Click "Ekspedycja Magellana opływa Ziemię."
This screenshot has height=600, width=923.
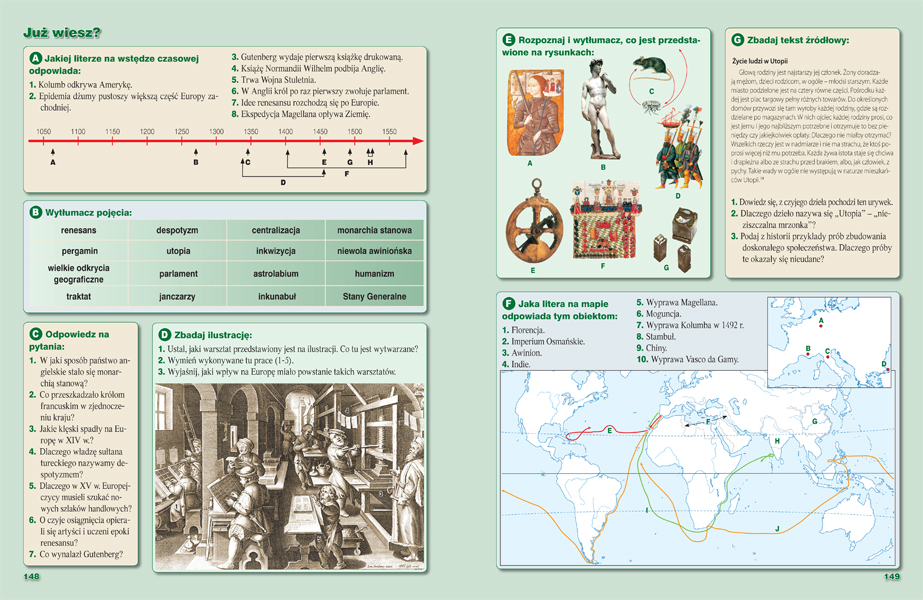tap(306, 114)
